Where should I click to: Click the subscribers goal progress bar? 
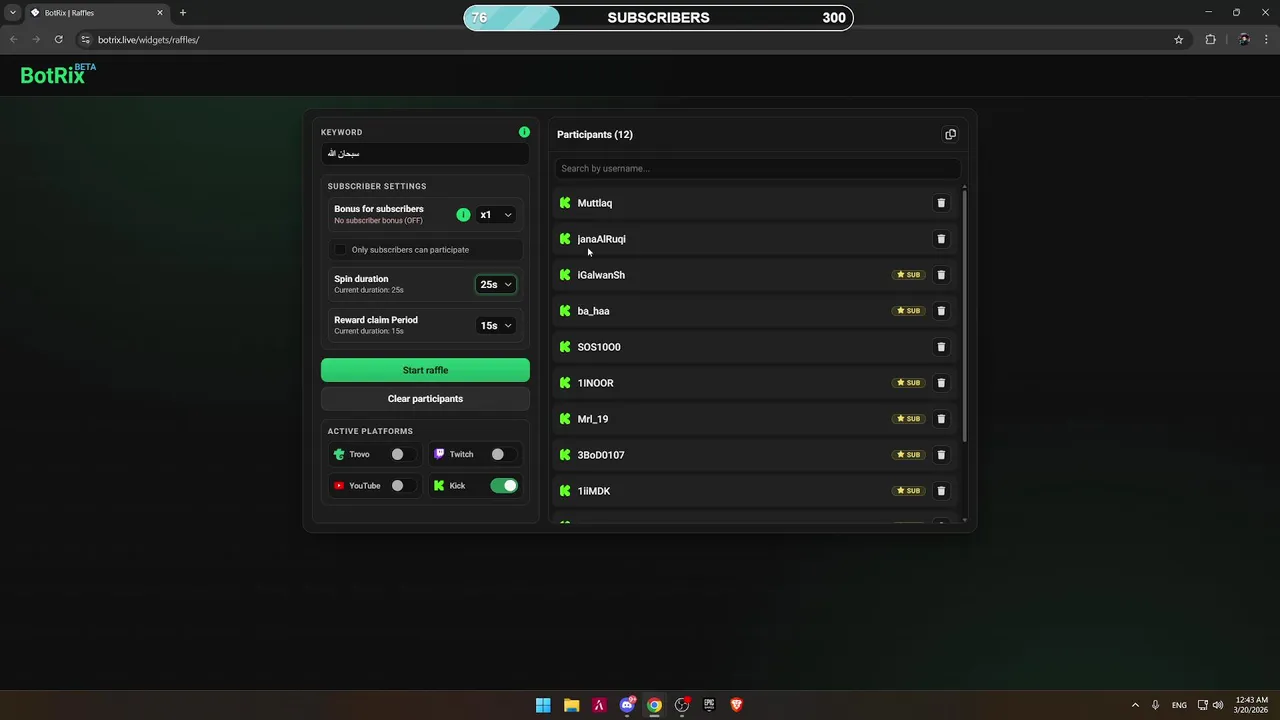click(658, 18)
